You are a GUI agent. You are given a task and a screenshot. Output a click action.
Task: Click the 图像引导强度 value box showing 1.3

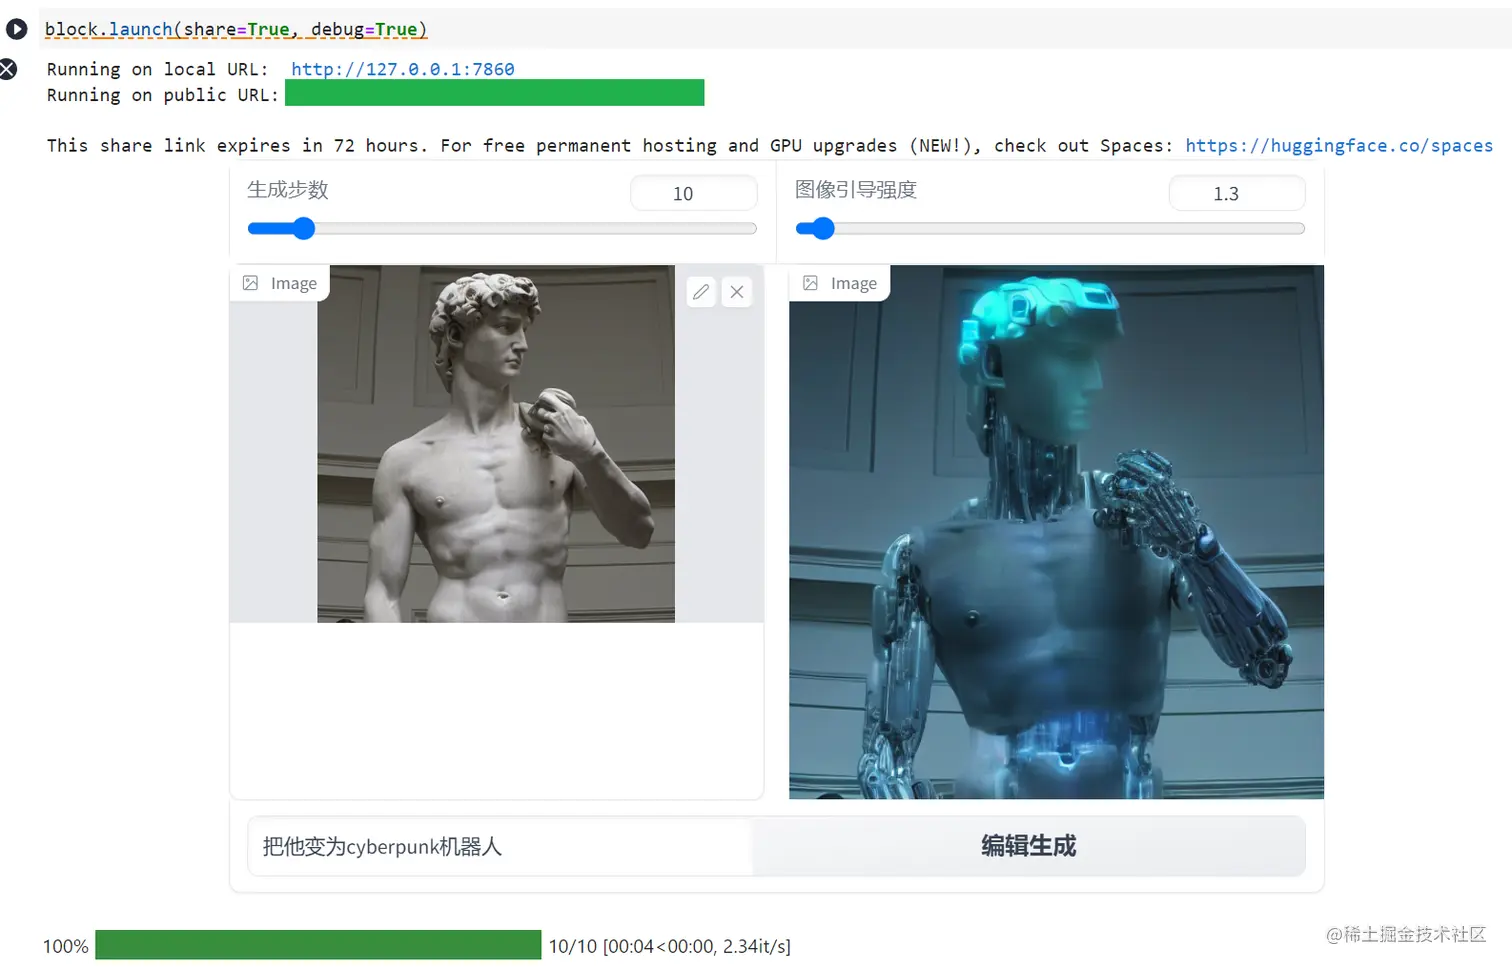tap(1237, 193)
